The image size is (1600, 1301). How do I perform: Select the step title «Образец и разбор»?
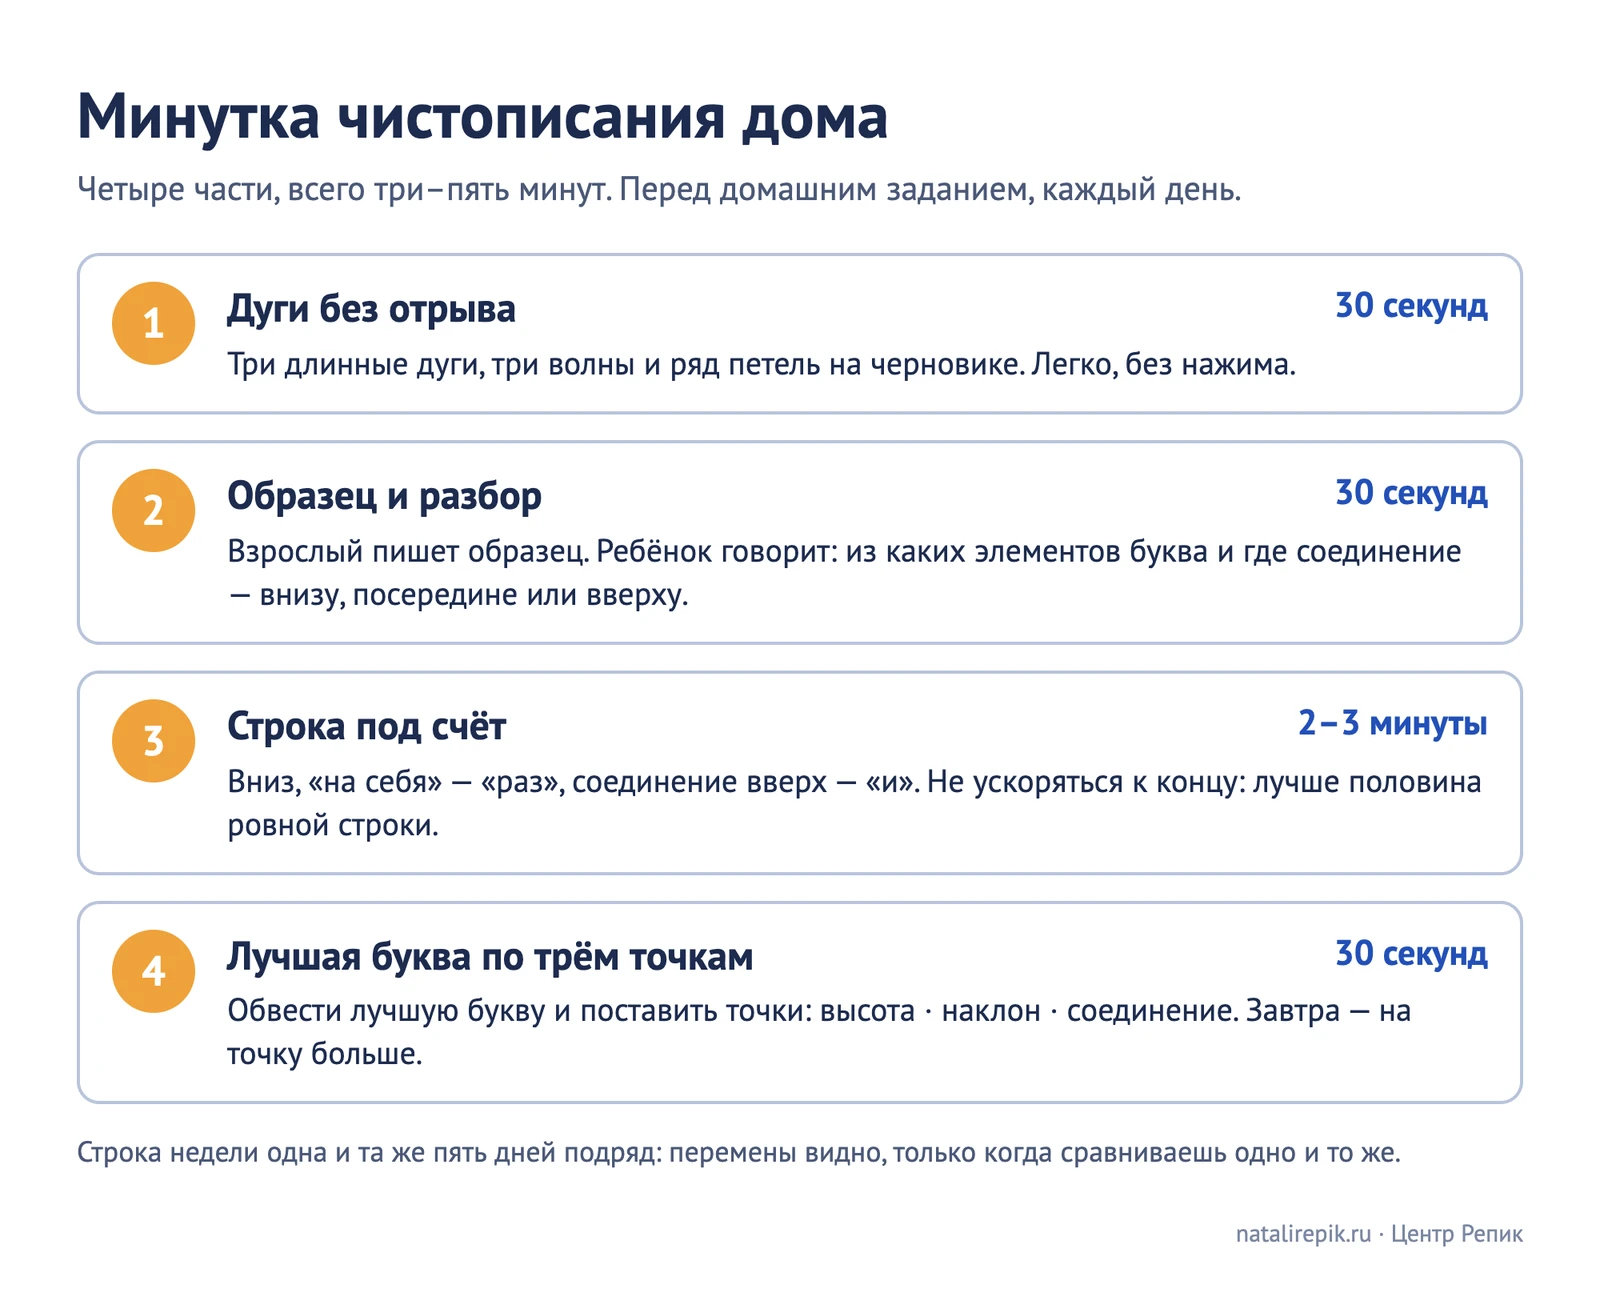384,496
